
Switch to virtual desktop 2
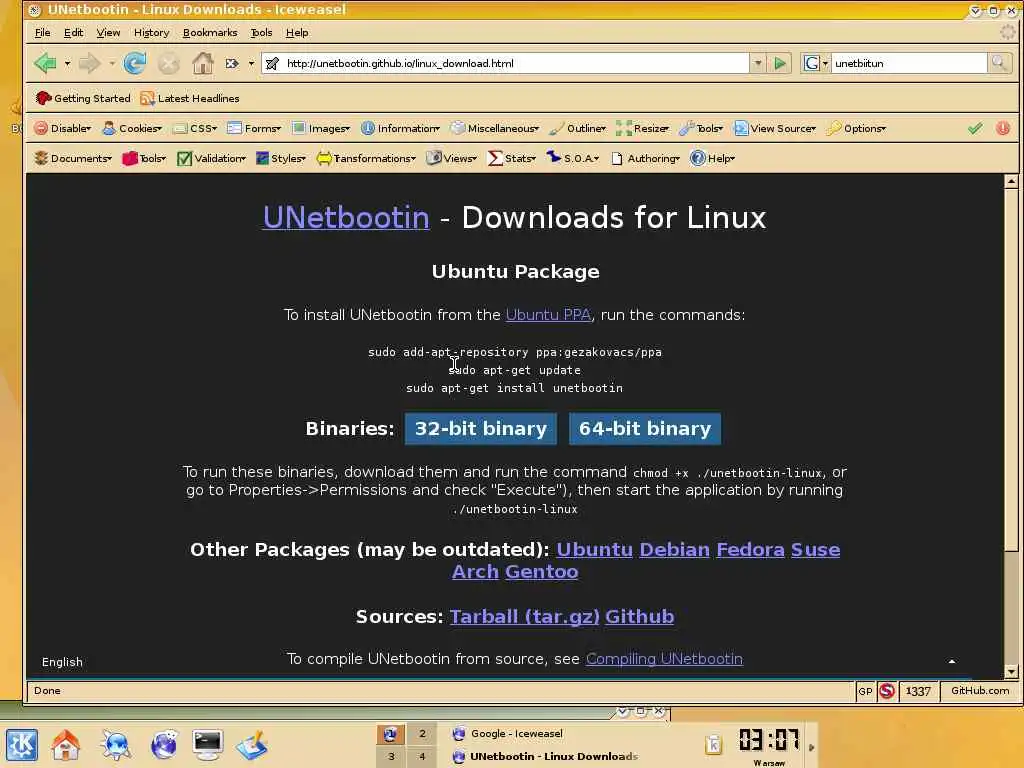point(422,734)
